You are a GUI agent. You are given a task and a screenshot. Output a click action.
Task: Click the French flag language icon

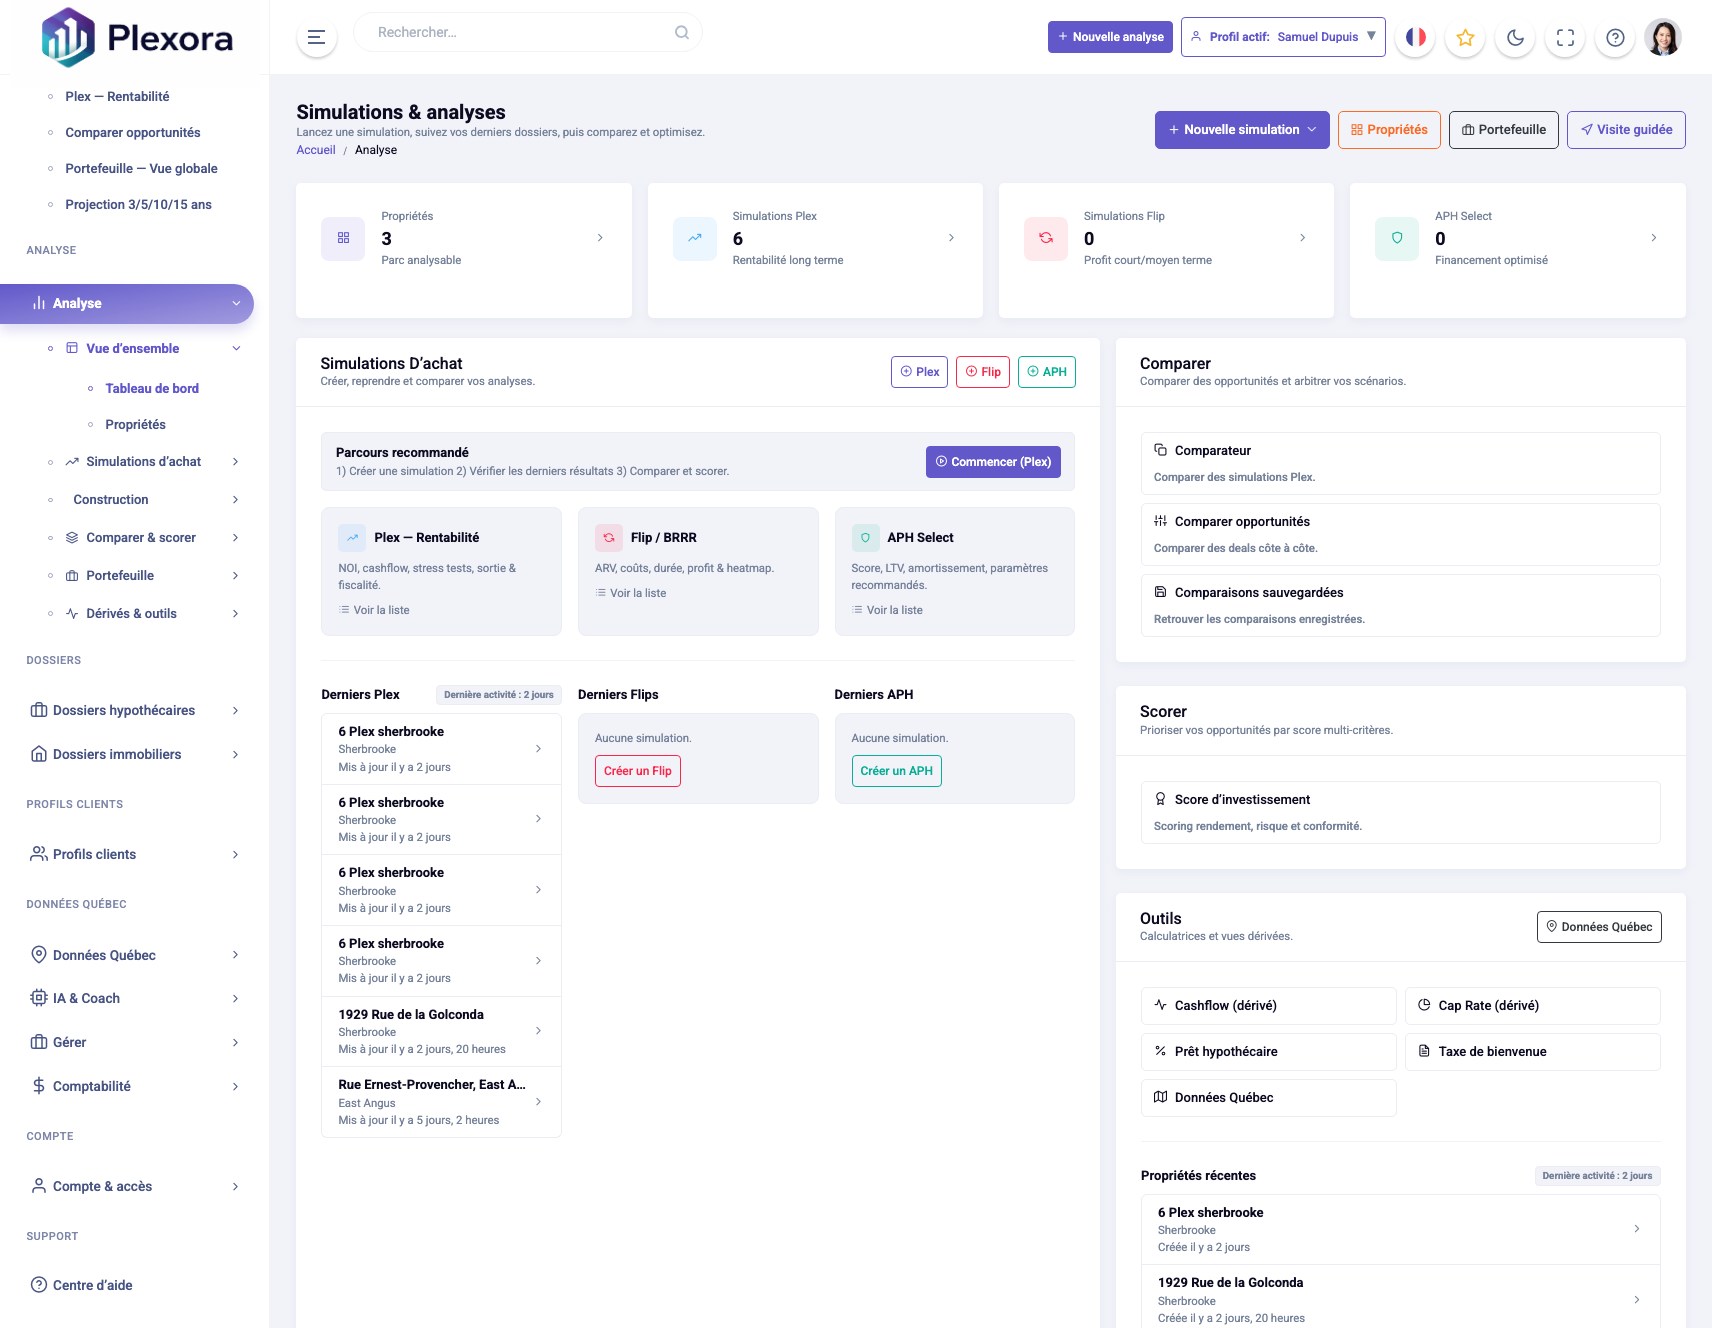point(1415,37)
